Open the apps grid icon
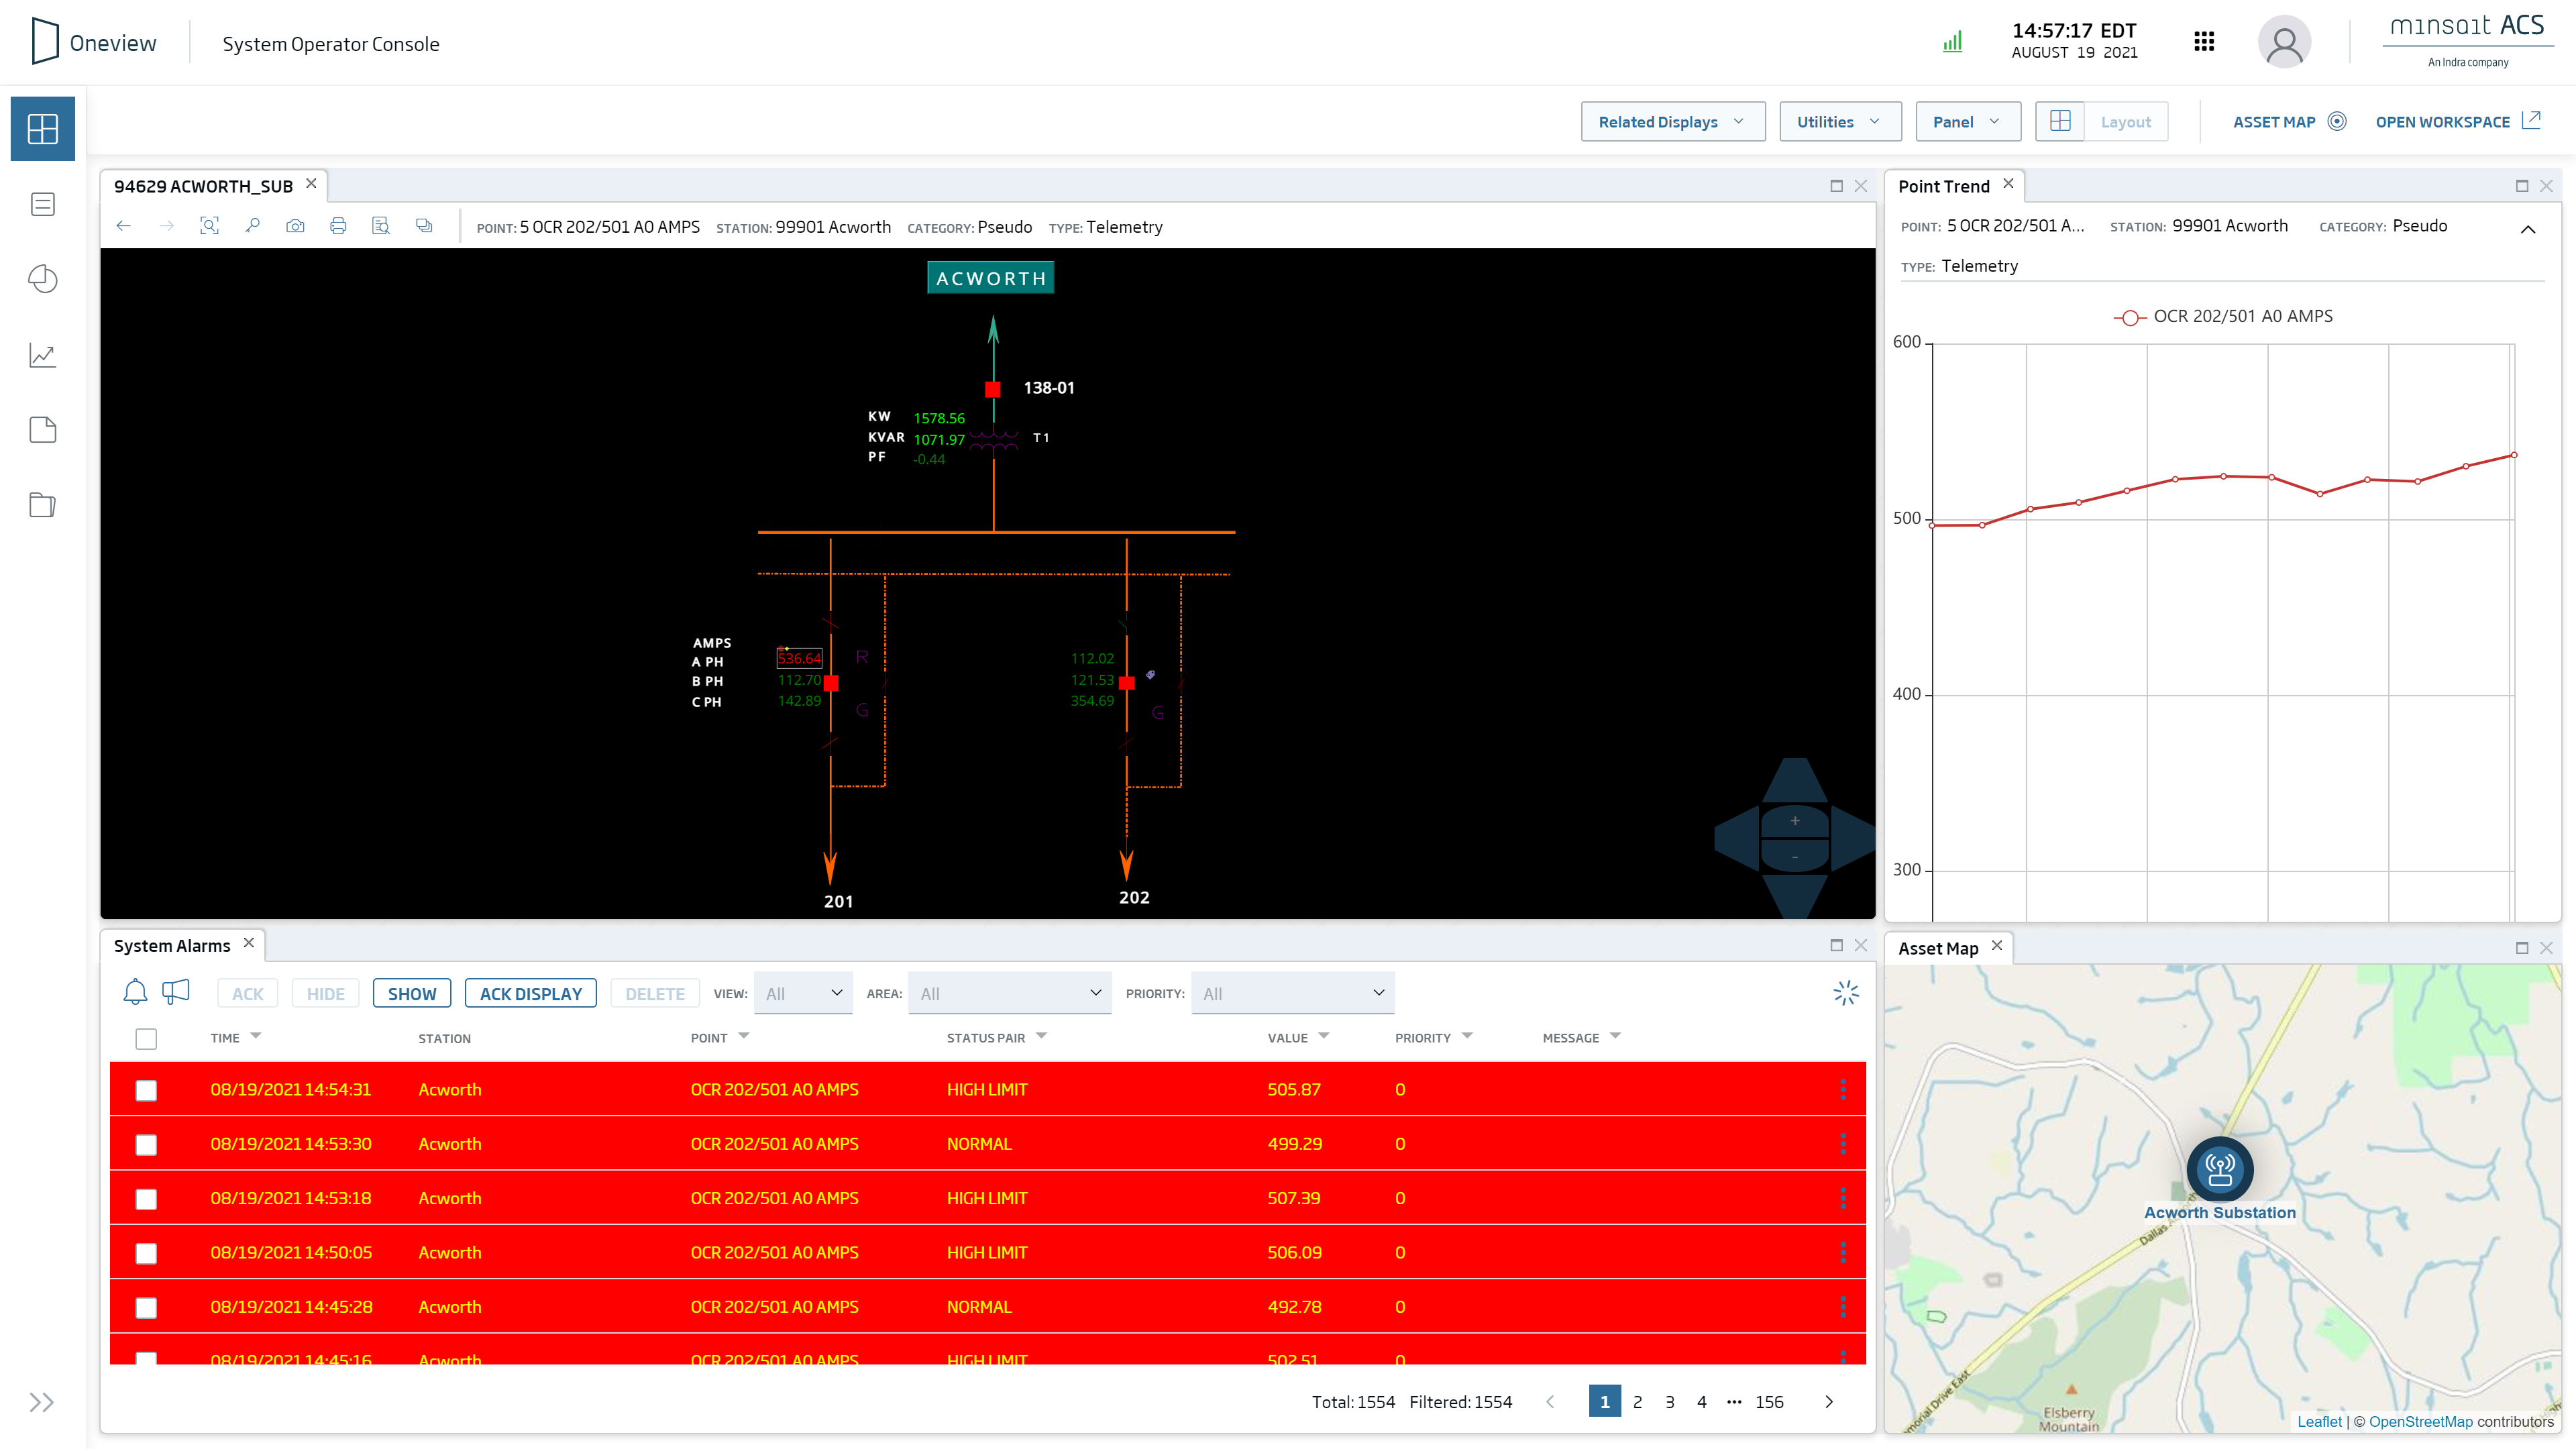2576x1449 pixels. pyautogui.click(x=2204, y=42)
